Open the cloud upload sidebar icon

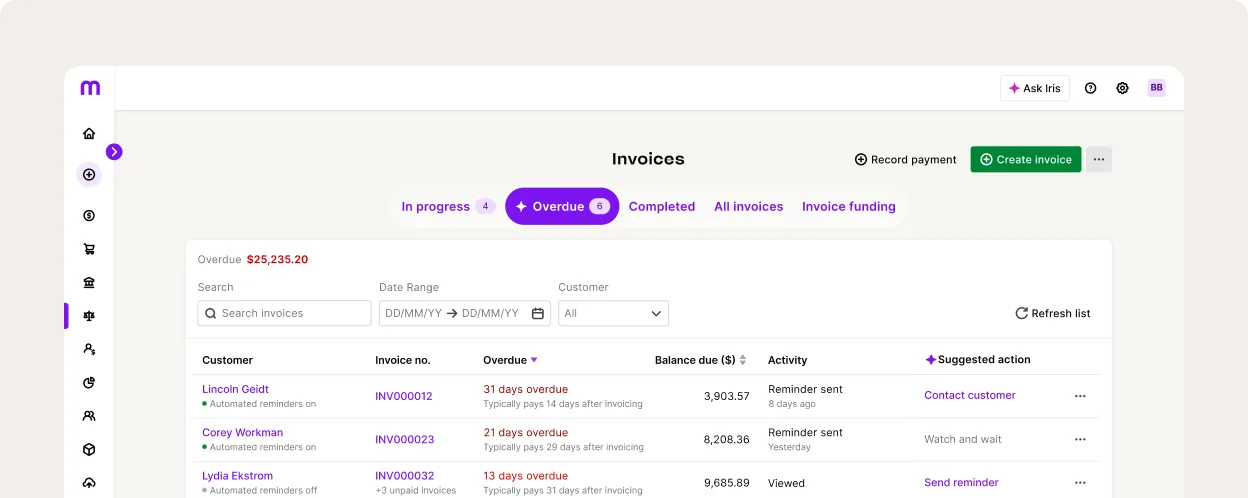(x=89, y=482)
